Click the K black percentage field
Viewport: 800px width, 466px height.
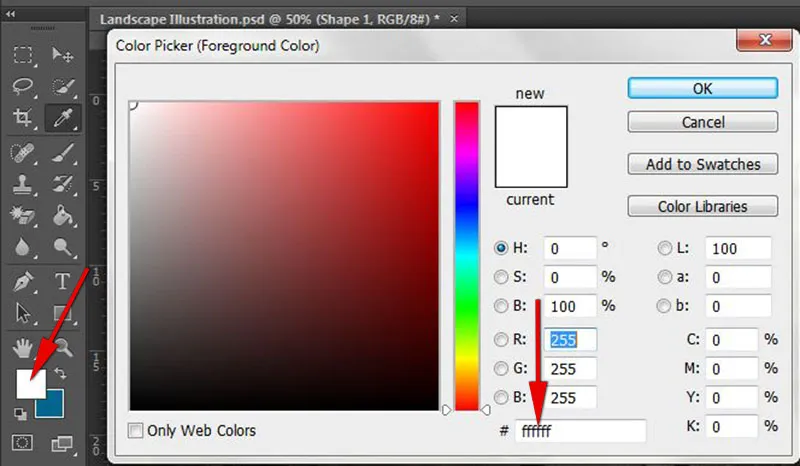tap(732, 426)
